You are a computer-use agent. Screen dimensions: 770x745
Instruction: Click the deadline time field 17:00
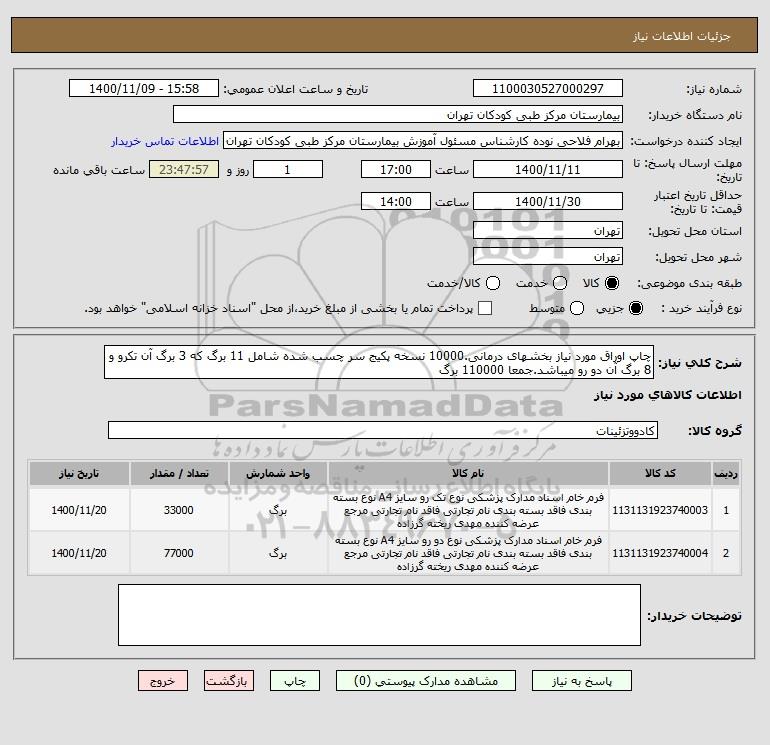[396, 170]
